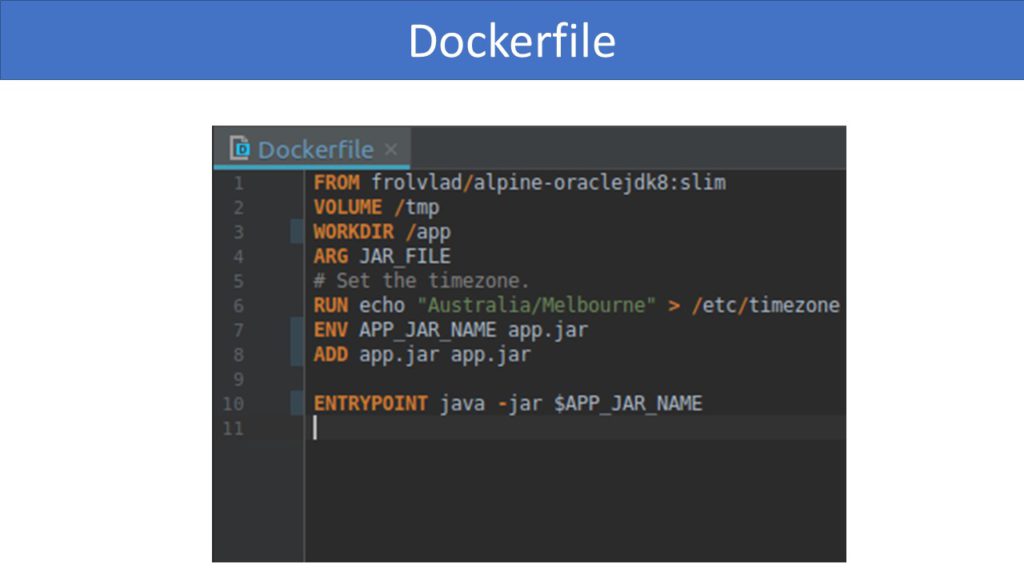Image resolution: width=1024 pixels, height=576 pixels.
Task: Place the cursor on empty line 9
Action: (575, 379)
